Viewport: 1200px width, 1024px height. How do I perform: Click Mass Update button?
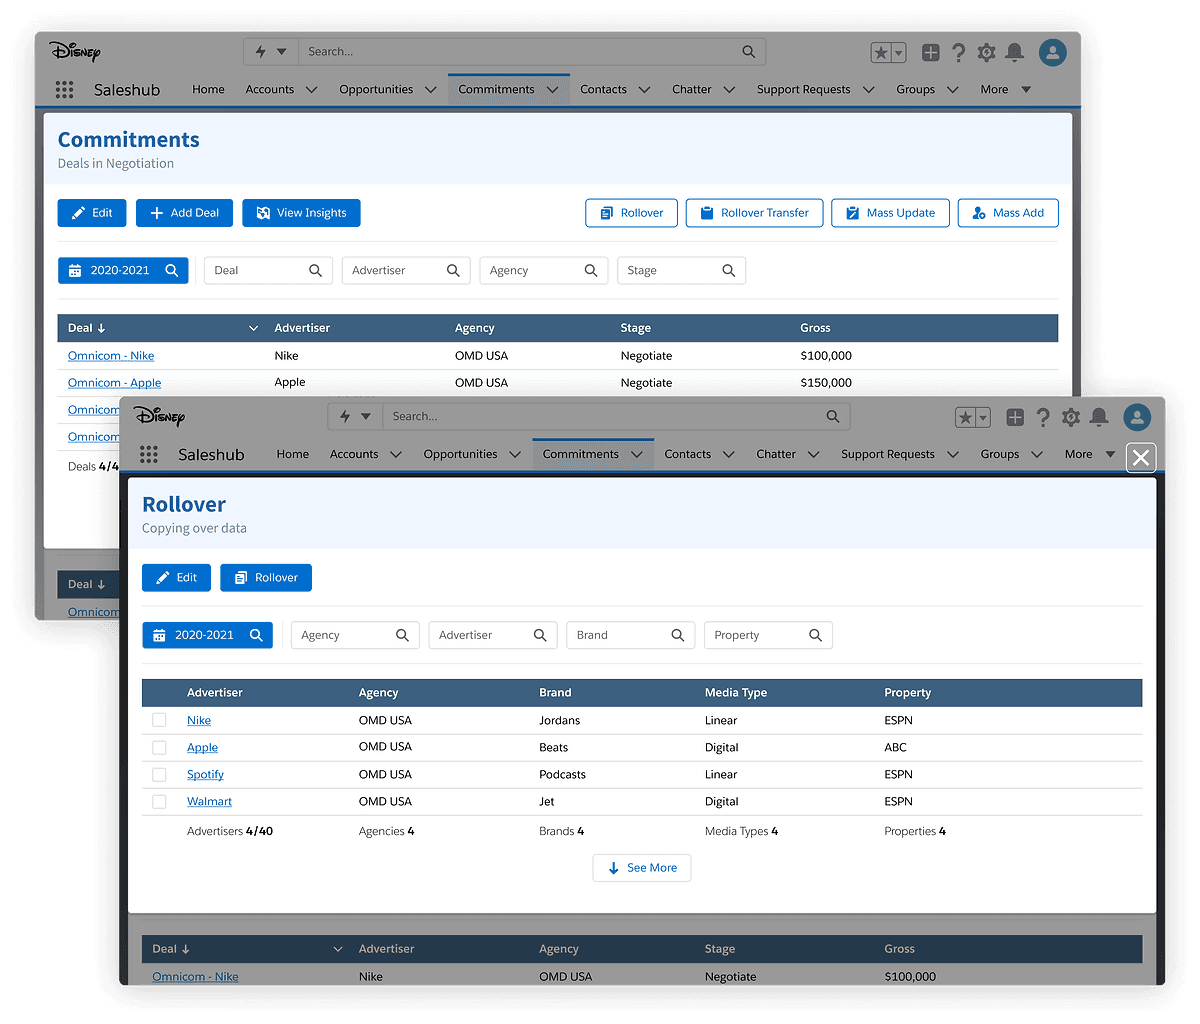[890, 213]
